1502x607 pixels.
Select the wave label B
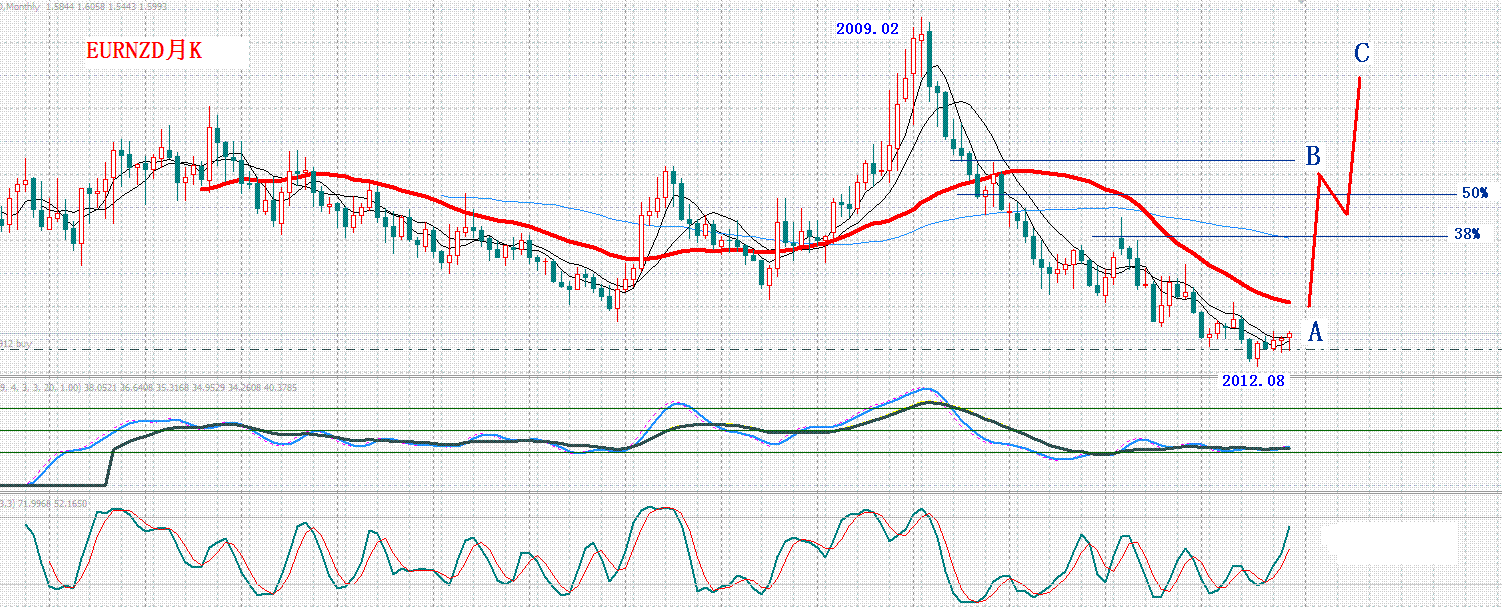[1313, 156]
